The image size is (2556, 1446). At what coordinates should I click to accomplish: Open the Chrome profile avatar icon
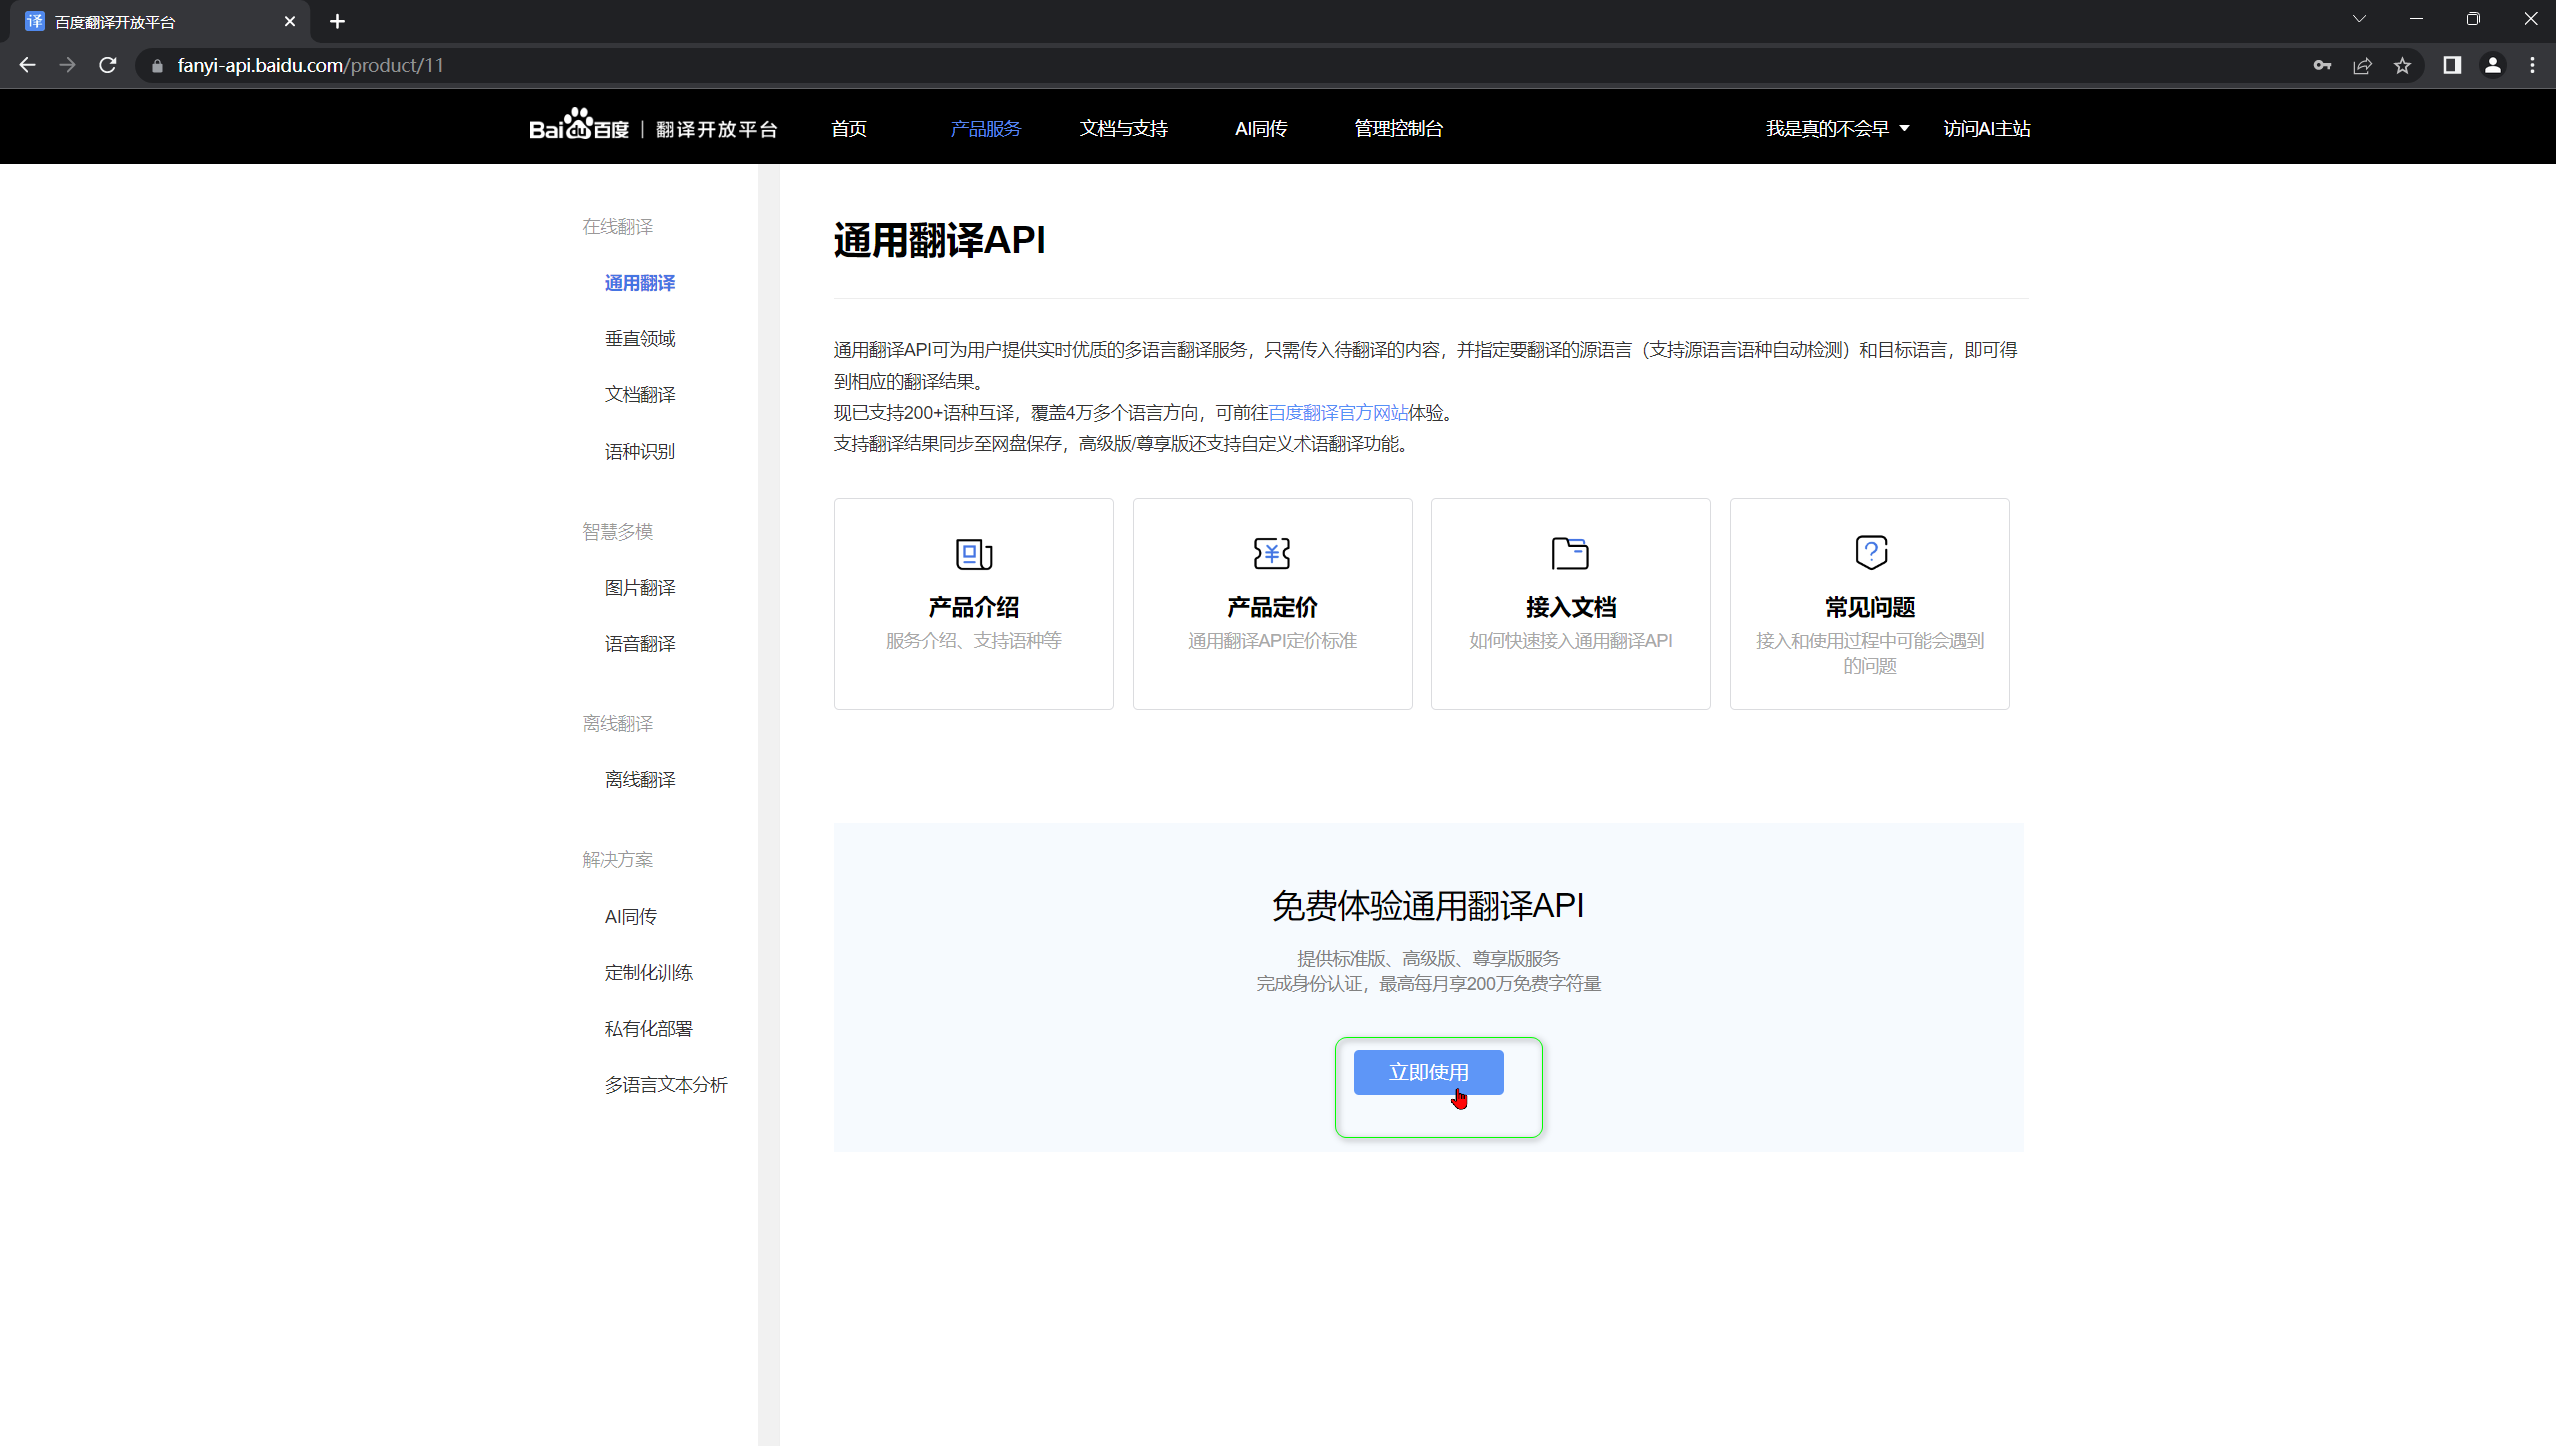click(2492, 65)
